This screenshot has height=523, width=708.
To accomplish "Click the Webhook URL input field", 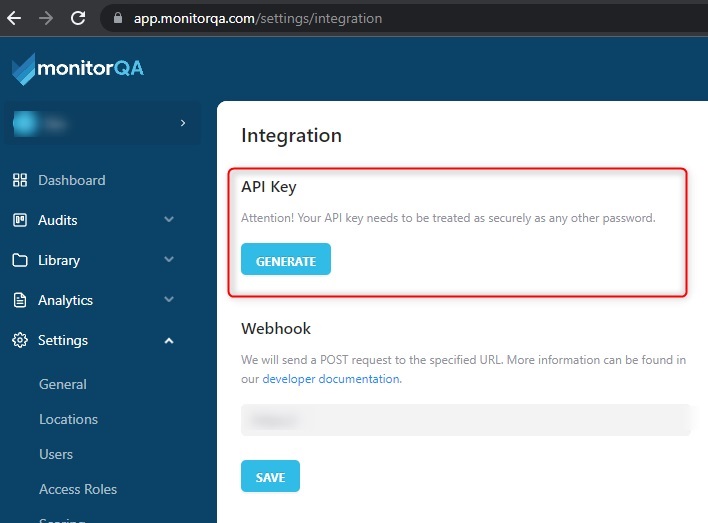I will click(466, 420).
